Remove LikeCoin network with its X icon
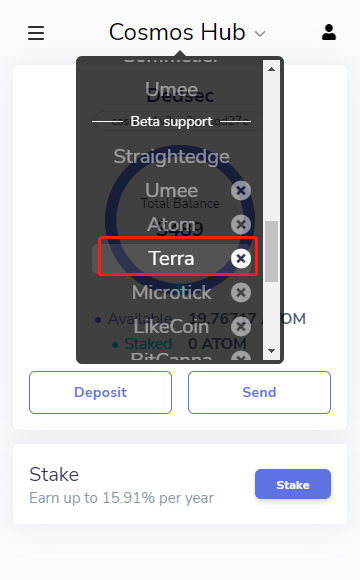The width and height of the screenshot is (360, 580). pos(241,327)
